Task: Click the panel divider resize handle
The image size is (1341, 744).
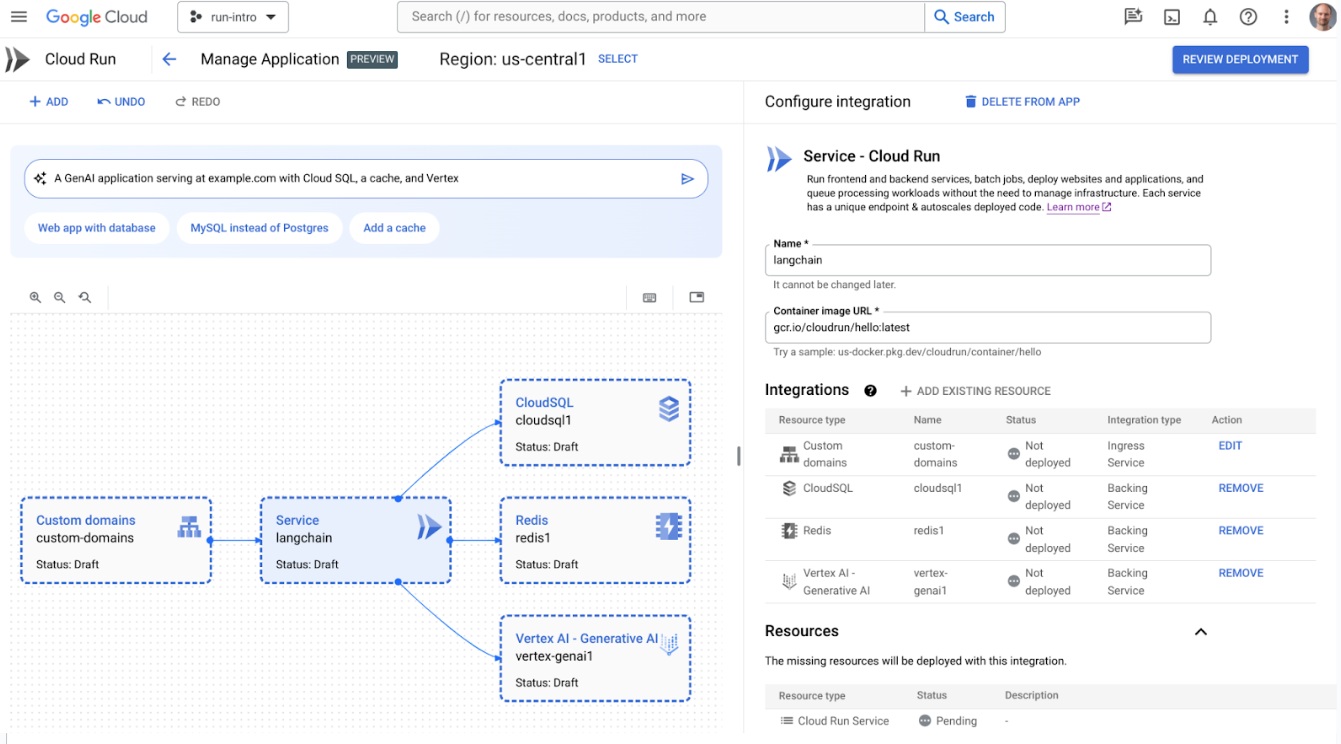Action: [x=739, y=456]
